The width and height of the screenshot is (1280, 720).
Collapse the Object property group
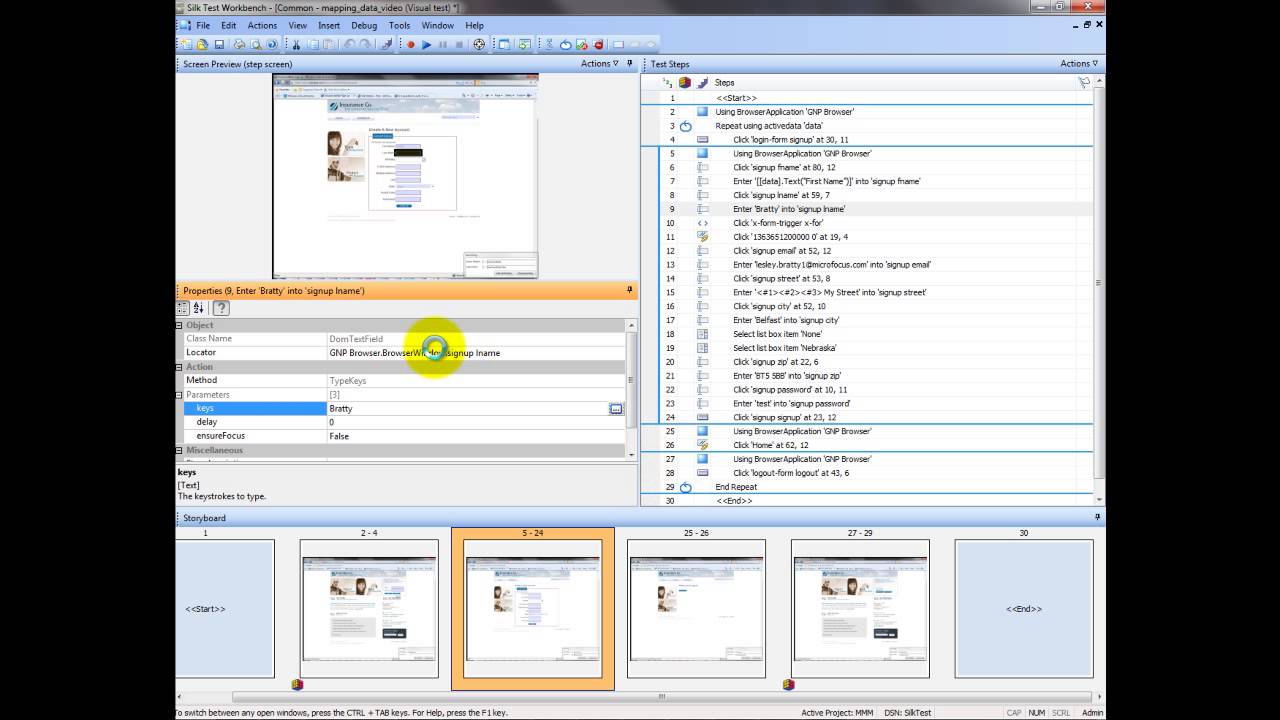pos(180,325)
